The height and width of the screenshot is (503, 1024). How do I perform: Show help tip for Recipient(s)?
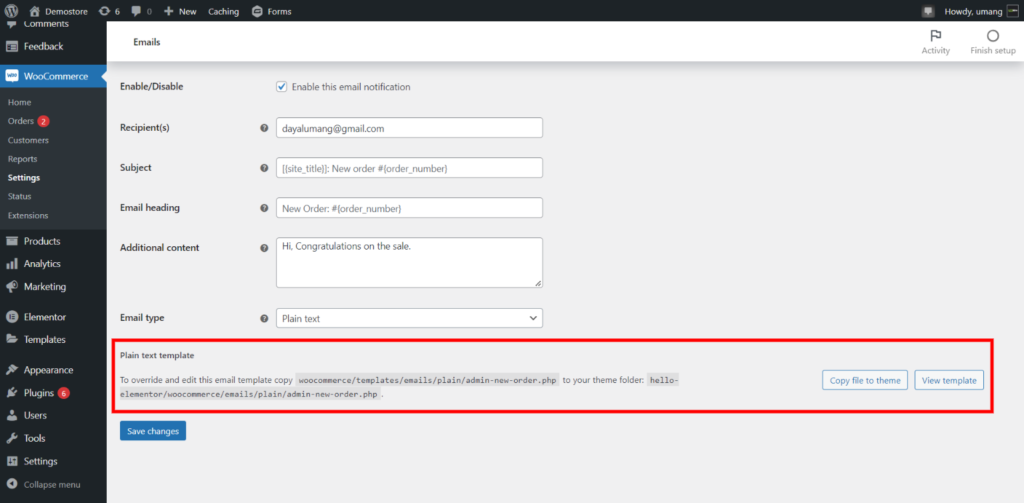pos(264,128)
